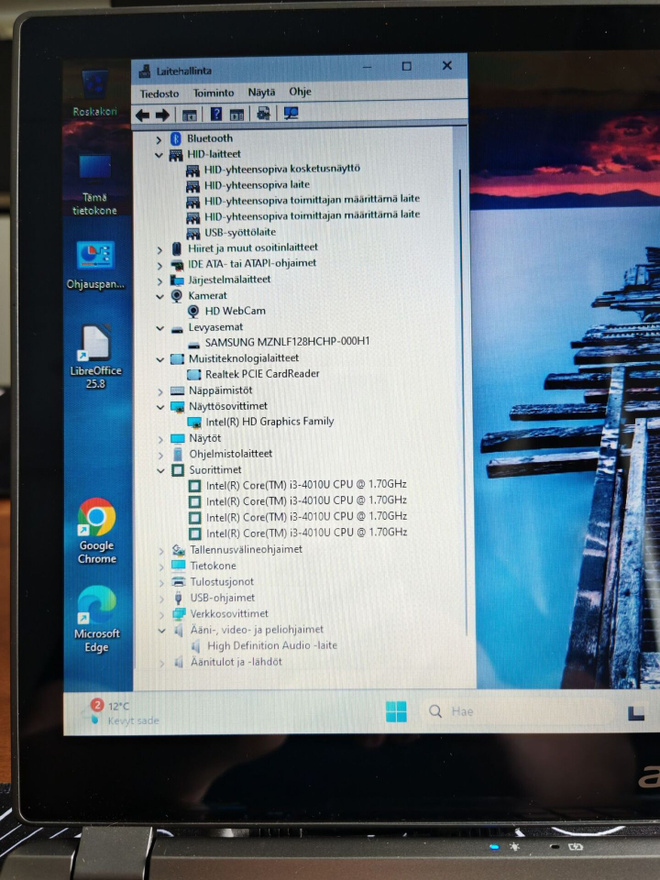Select the LibreOffice 25.8 desktop icon
This screenshot has height=880, width=660.
click(95, 356)
